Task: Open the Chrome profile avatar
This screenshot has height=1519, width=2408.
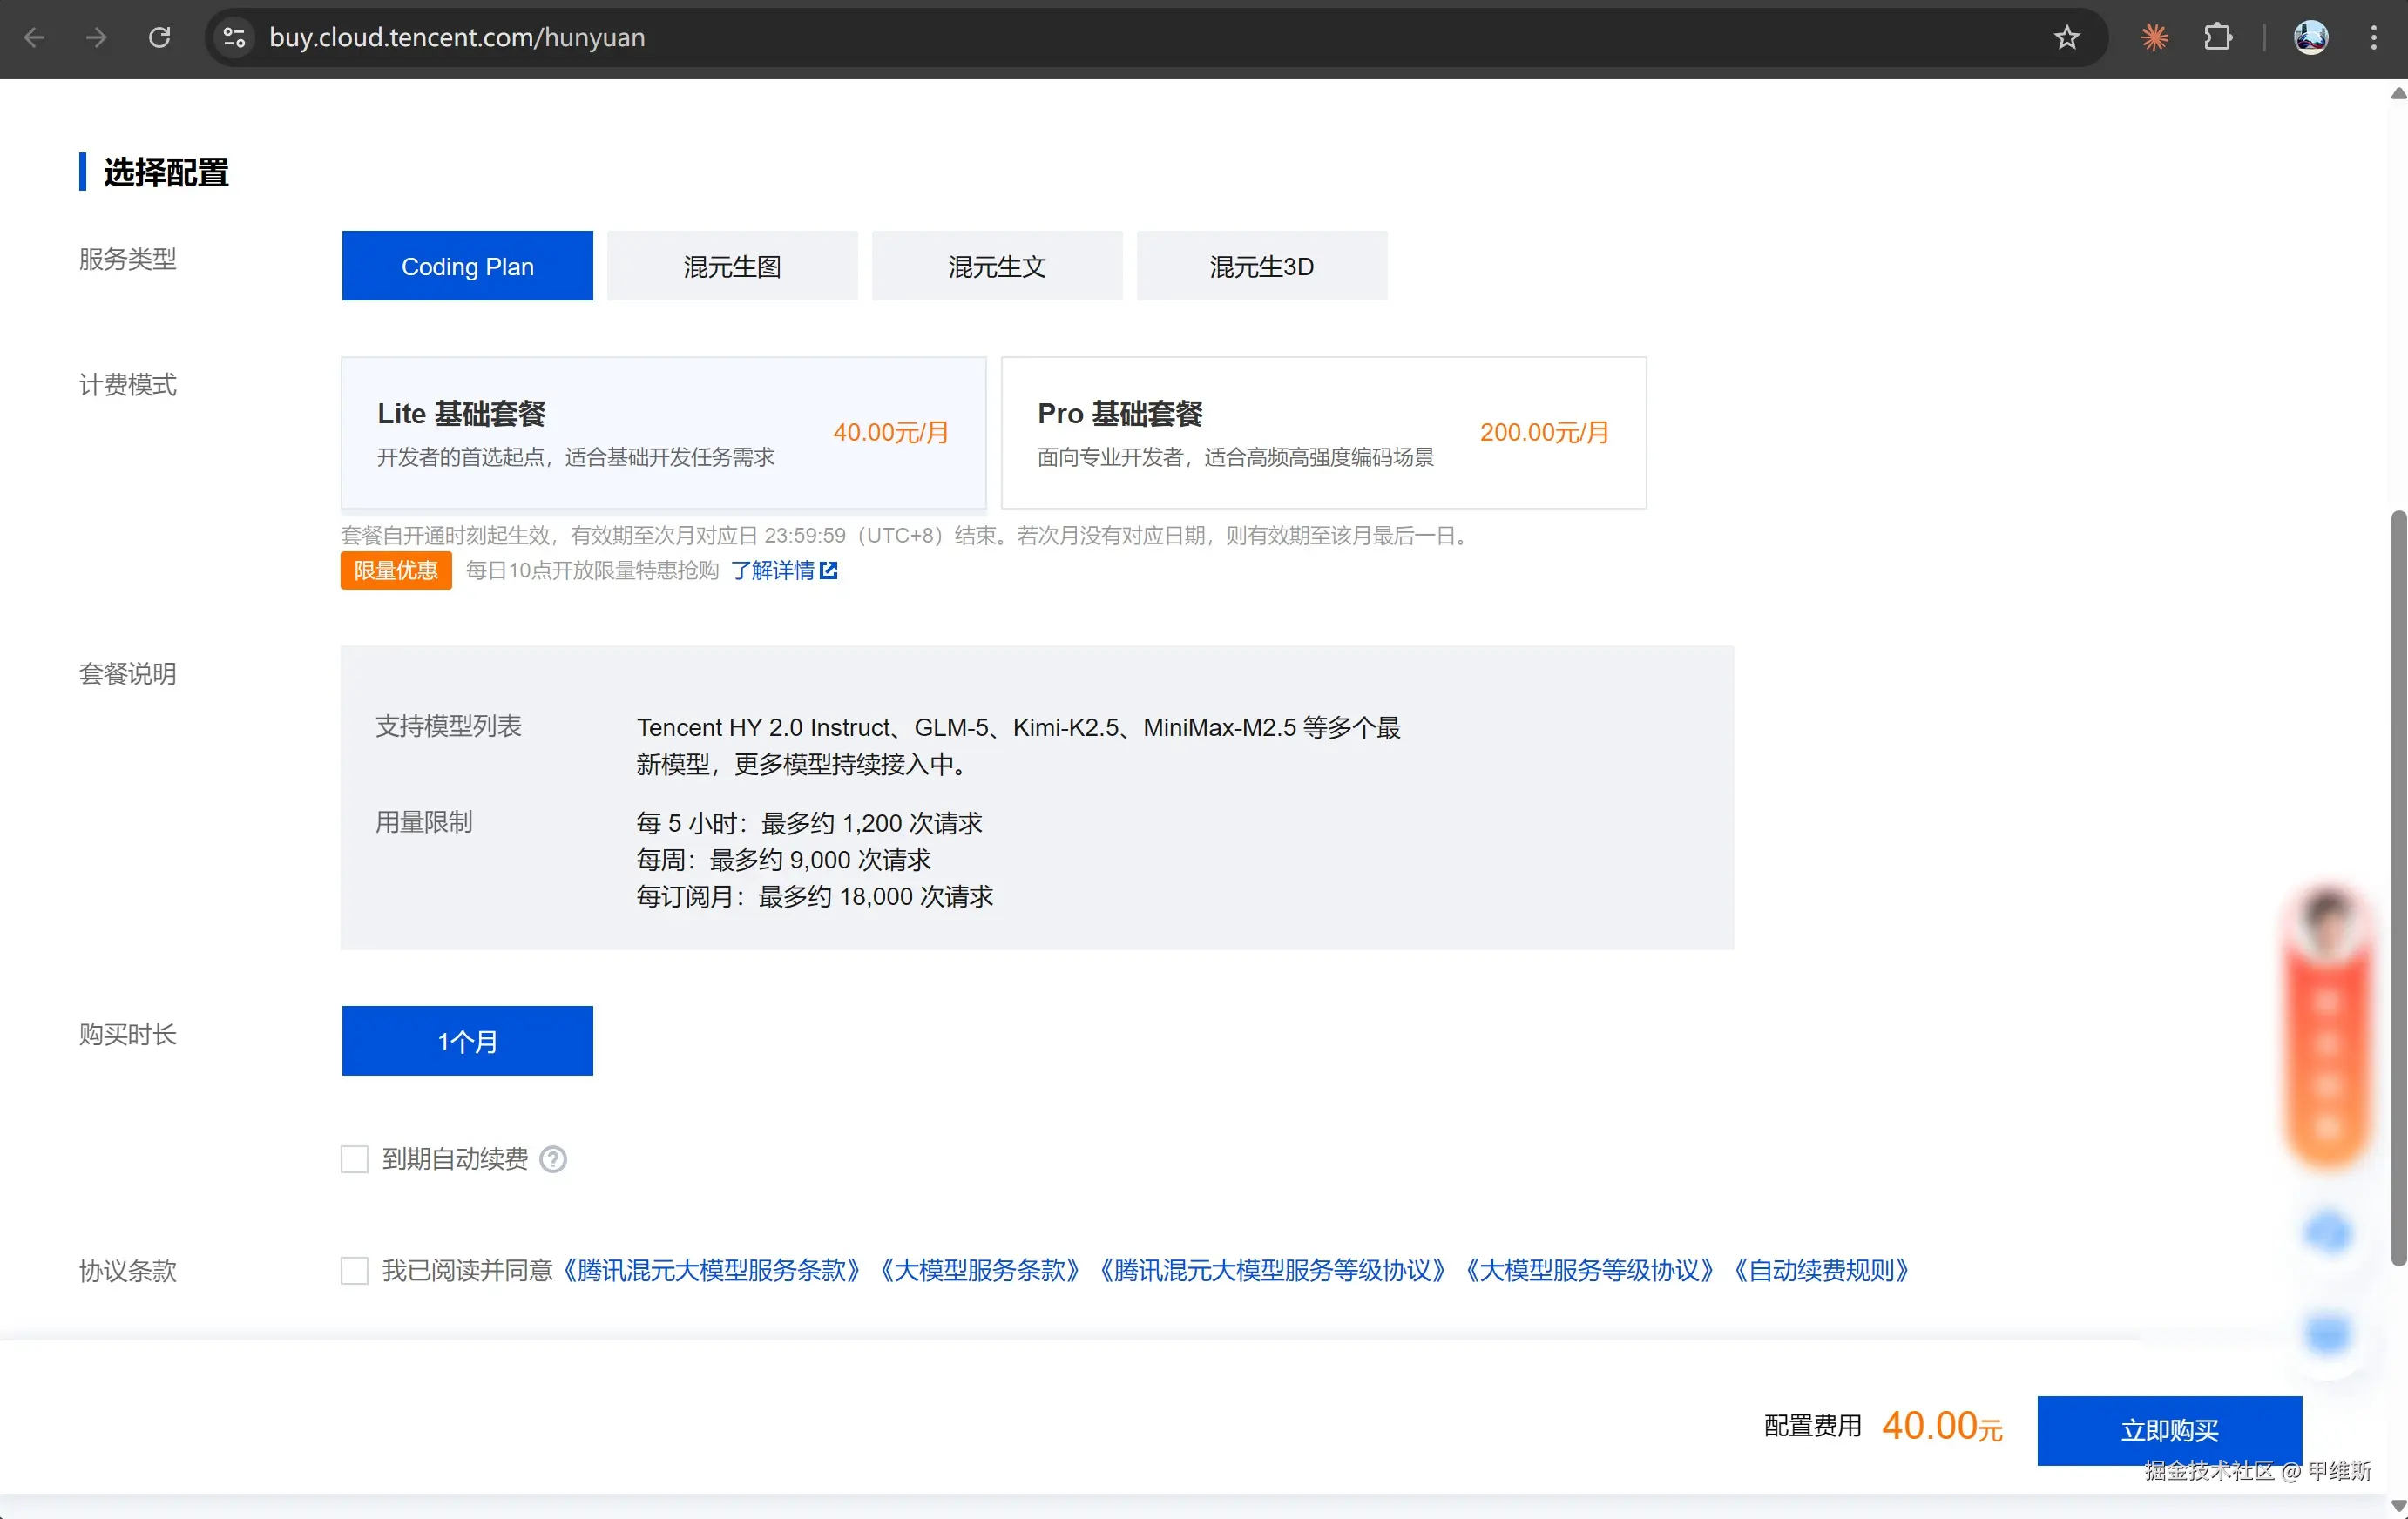Action: coord(2310,38)
